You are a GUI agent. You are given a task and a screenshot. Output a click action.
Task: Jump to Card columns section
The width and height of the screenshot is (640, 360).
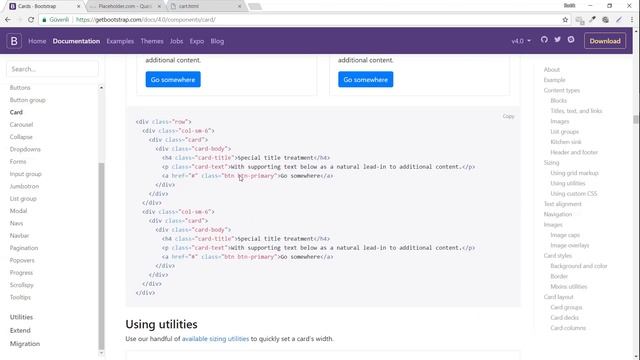(x=568, y=328)
